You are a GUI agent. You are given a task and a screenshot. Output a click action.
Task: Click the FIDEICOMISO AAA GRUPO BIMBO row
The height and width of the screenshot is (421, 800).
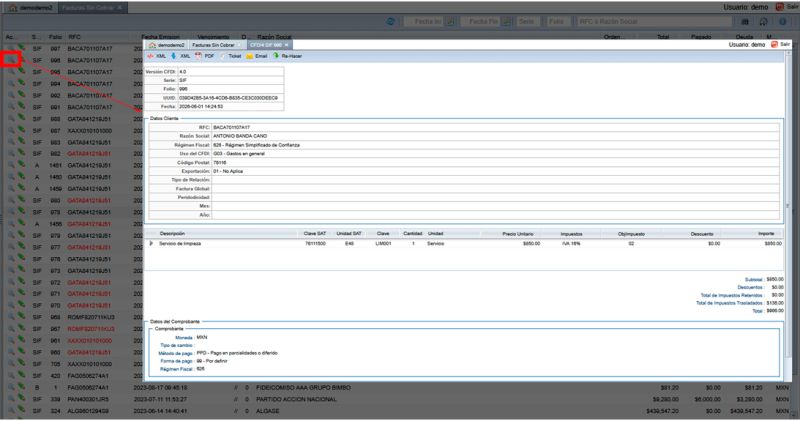tap(396, 388)
